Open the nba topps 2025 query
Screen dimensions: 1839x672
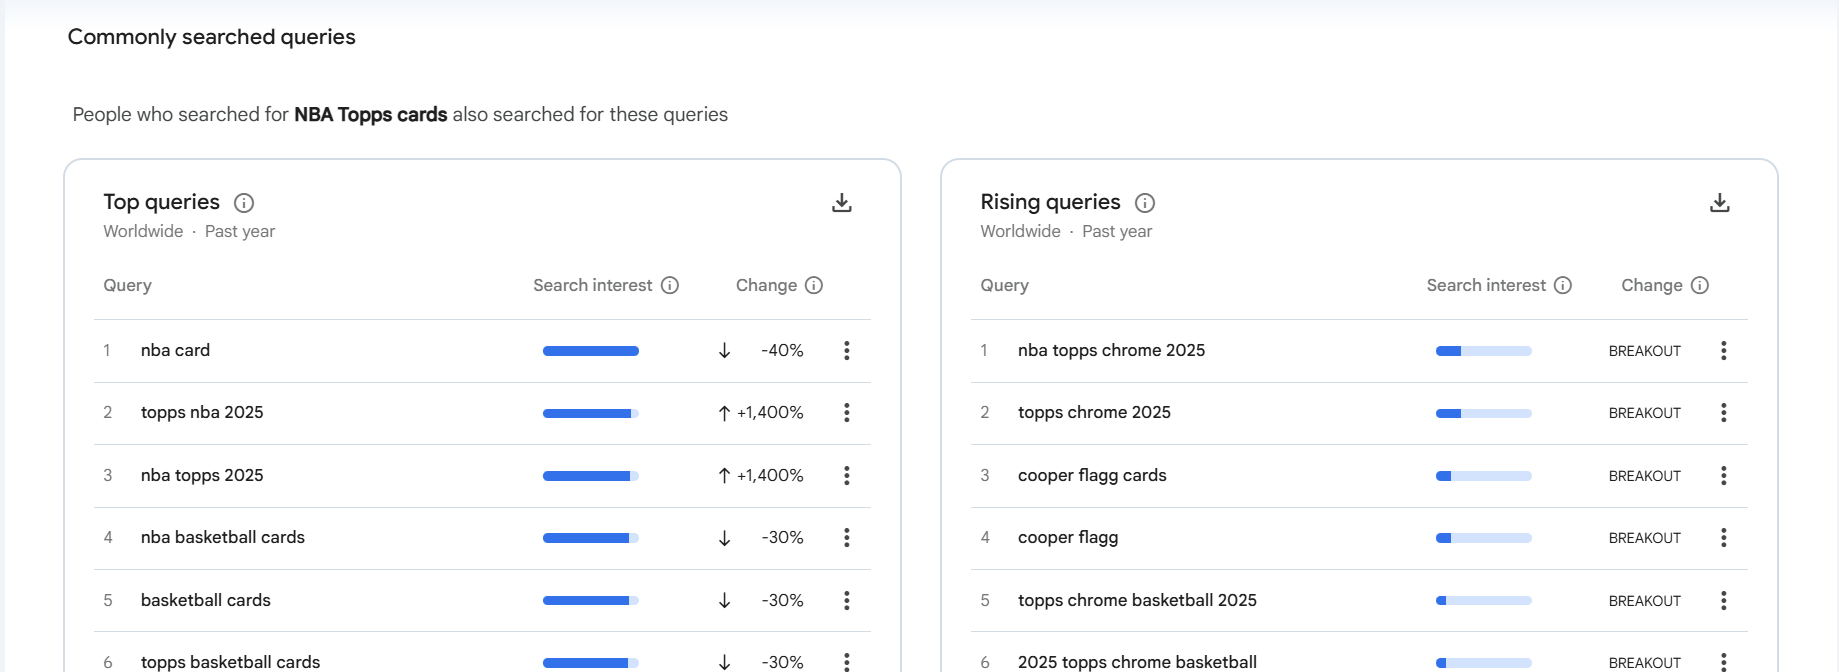pos(202,475)
